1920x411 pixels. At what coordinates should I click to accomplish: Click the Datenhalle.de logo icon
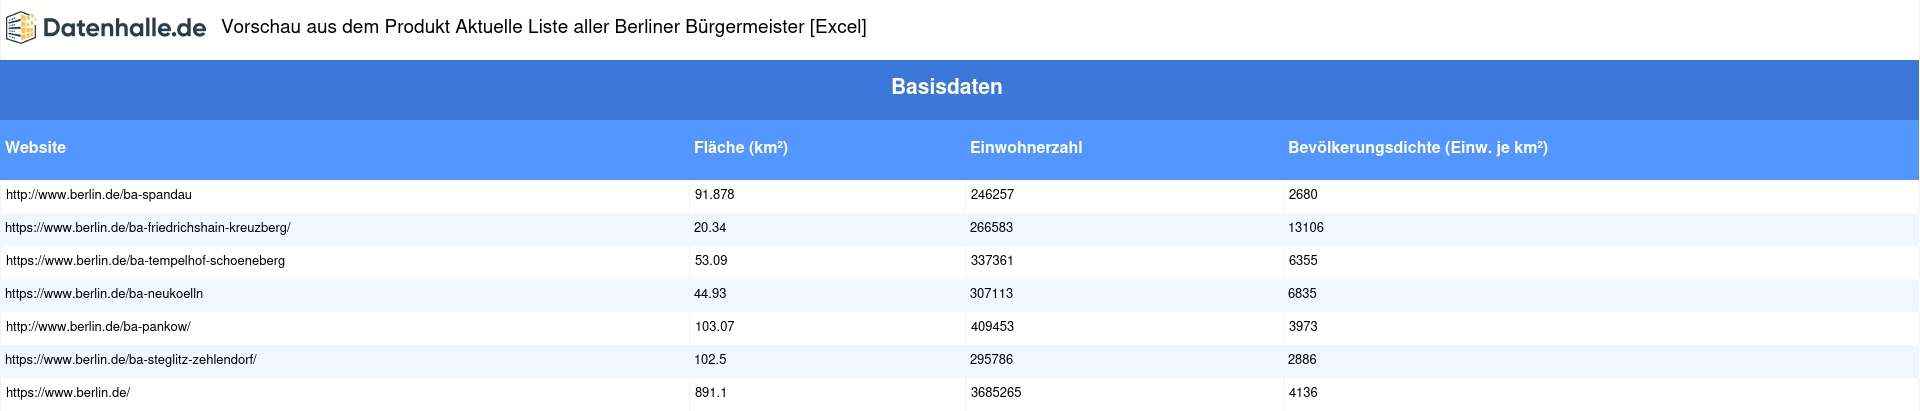coord(21,27)
